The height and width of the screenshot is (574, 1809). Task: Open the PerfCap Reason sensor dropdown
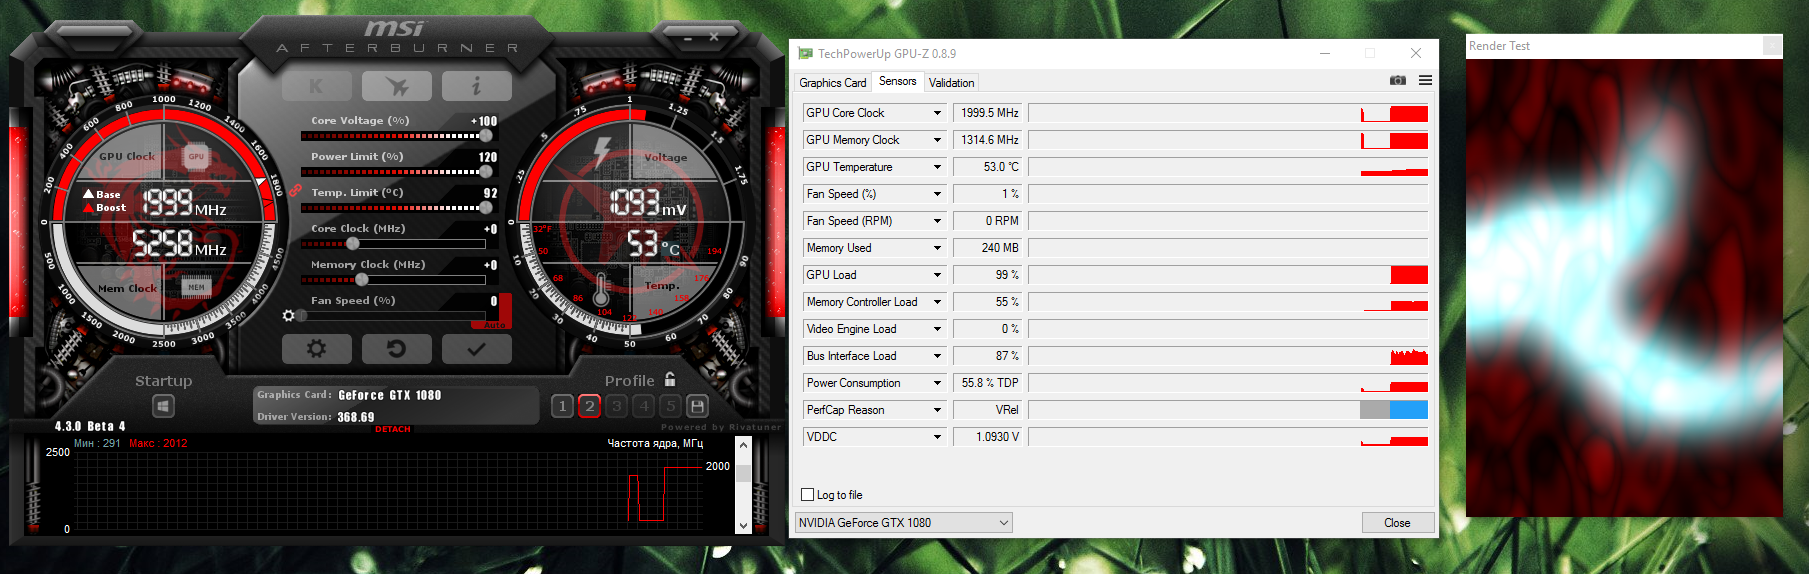tap(937, 410)
